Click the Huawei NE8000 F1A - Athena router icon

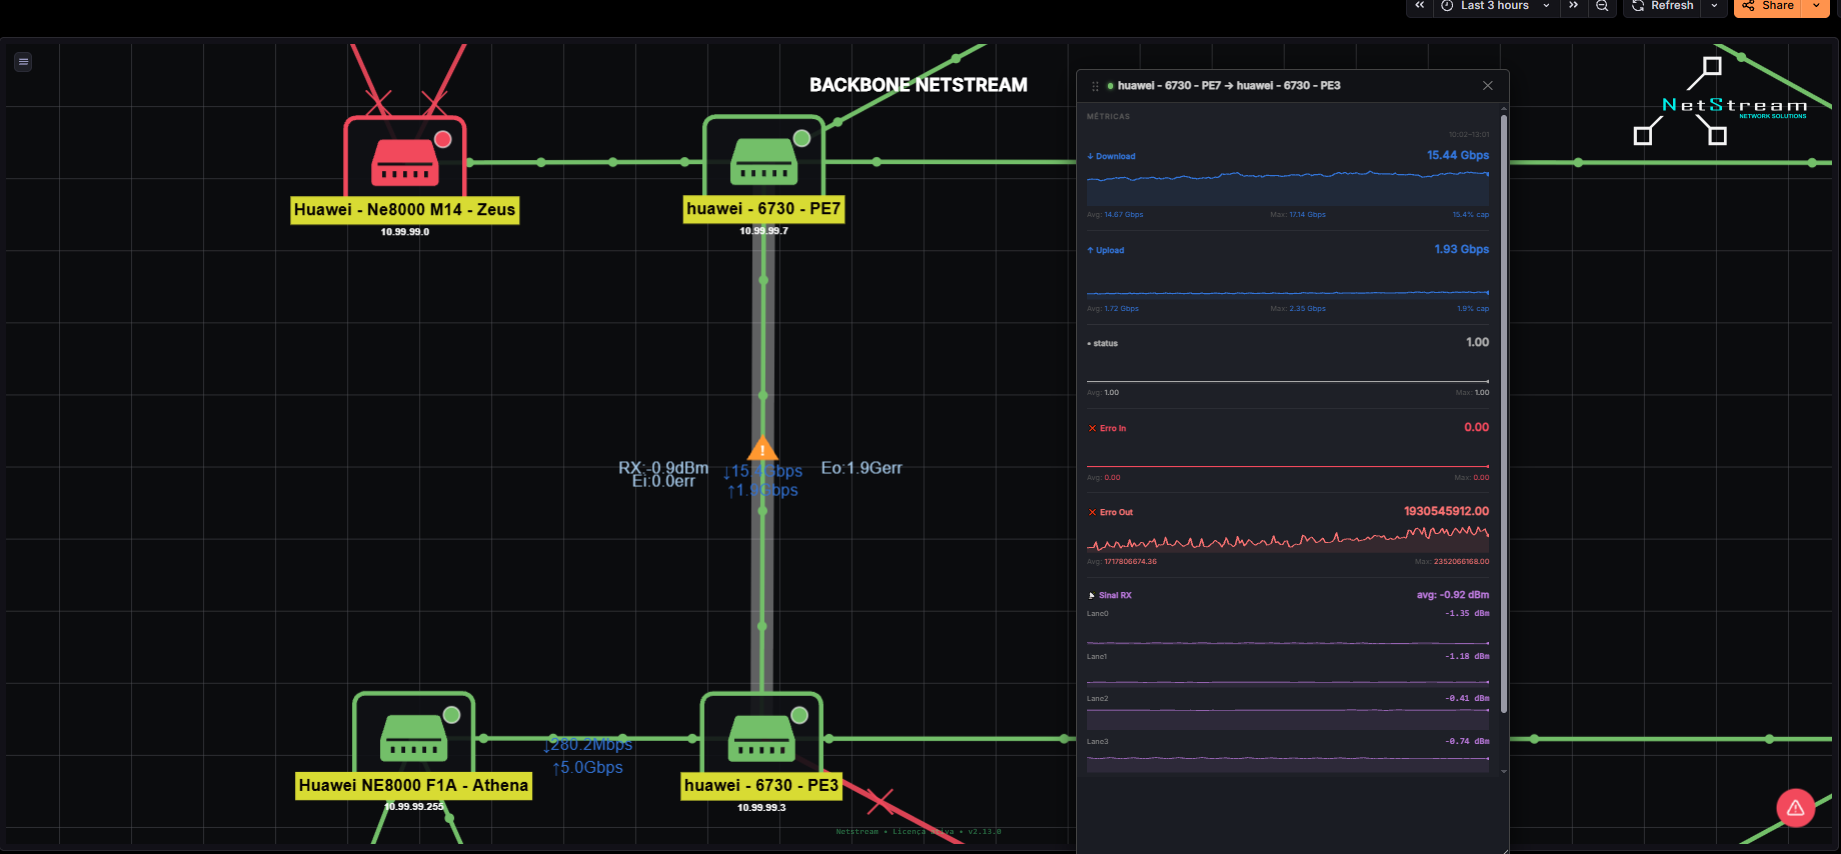click(414, 738)
